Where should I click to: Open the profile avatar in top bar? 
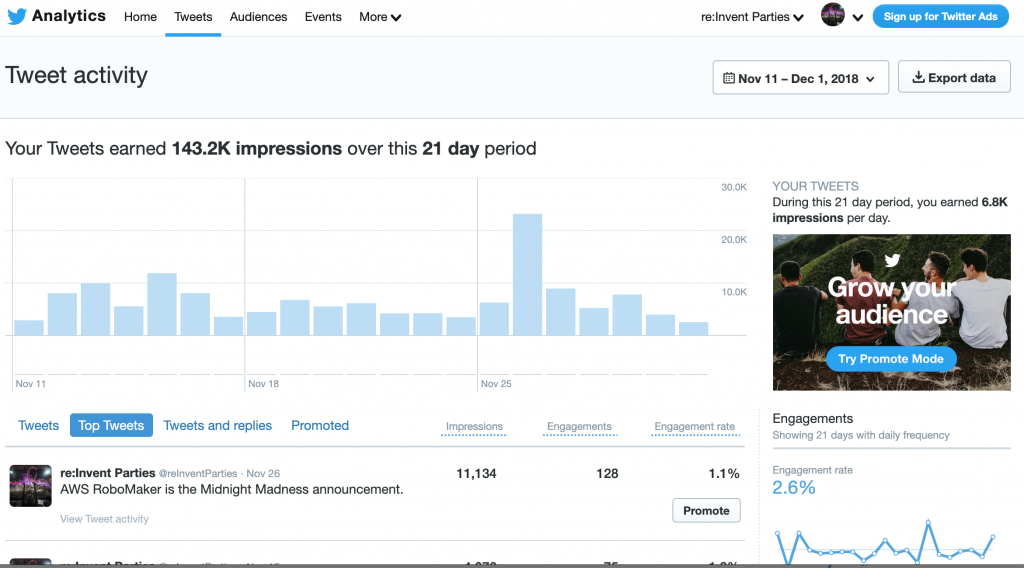point(832,16)
